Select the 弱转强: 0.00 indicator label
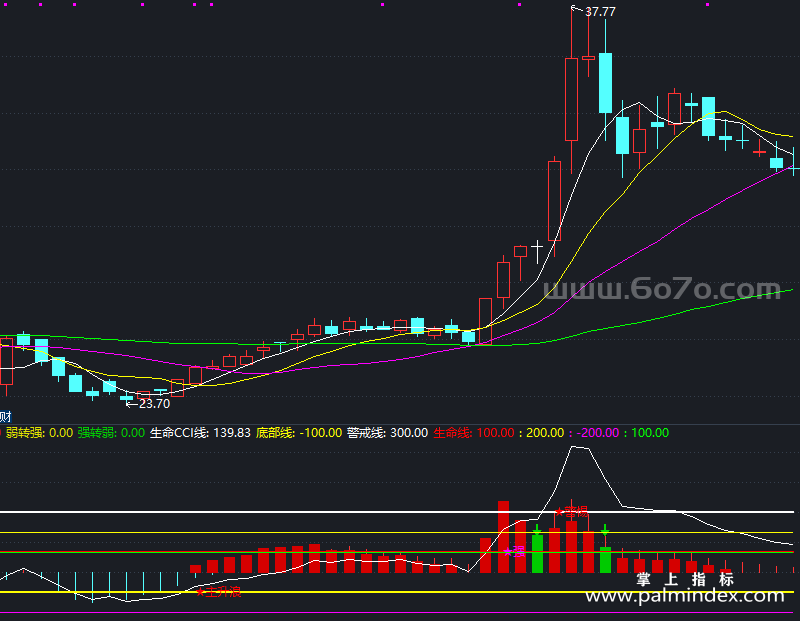 point(39,433)
